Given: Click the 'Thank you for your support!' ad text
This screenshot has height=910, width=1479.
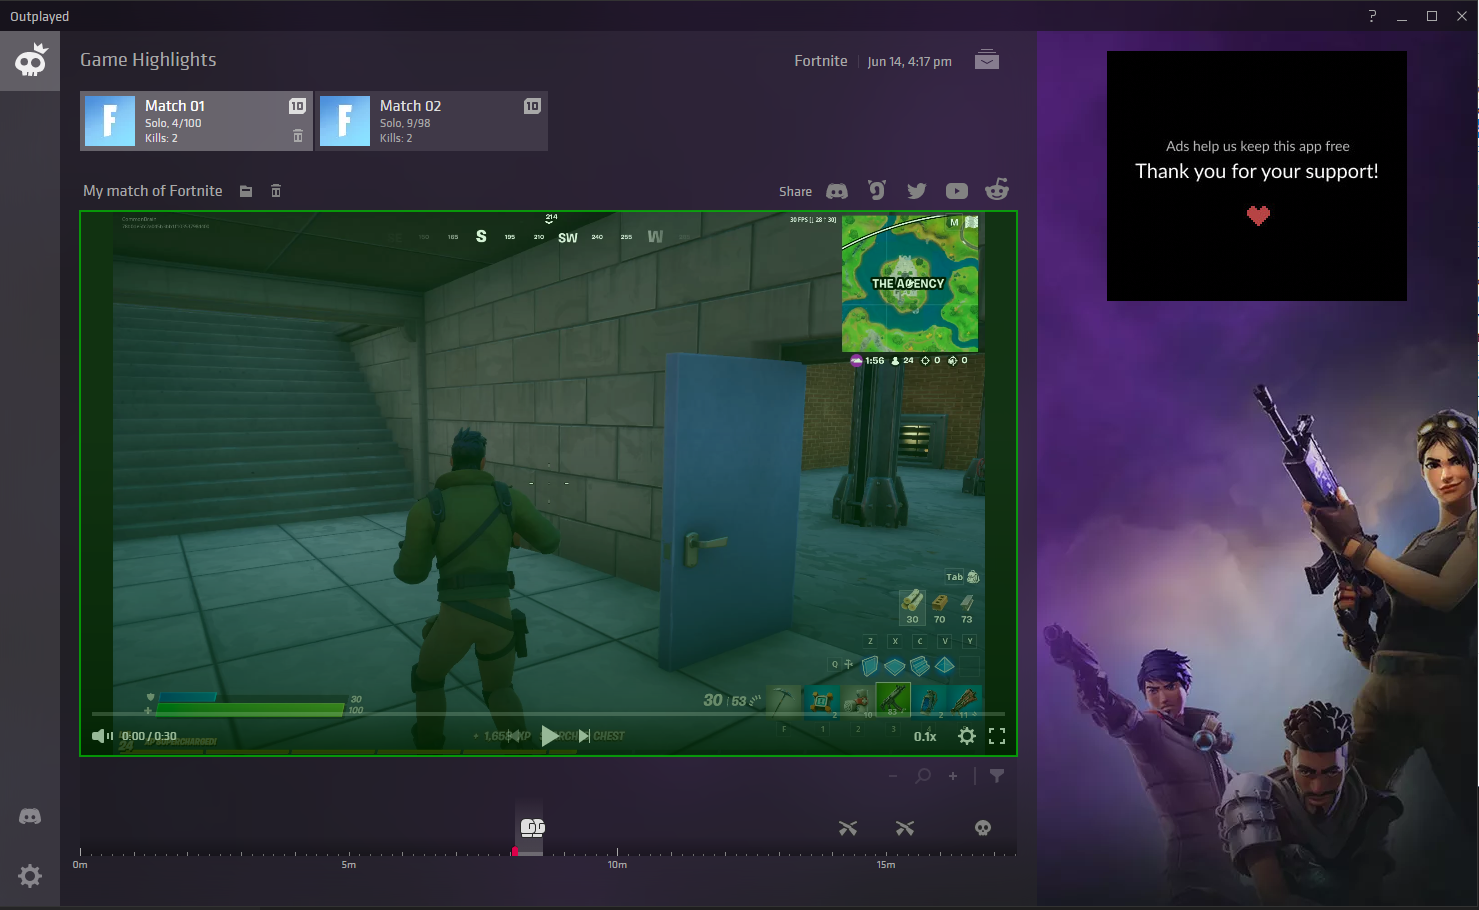Looking at the screenshot, I should (x=1257, y=171).
